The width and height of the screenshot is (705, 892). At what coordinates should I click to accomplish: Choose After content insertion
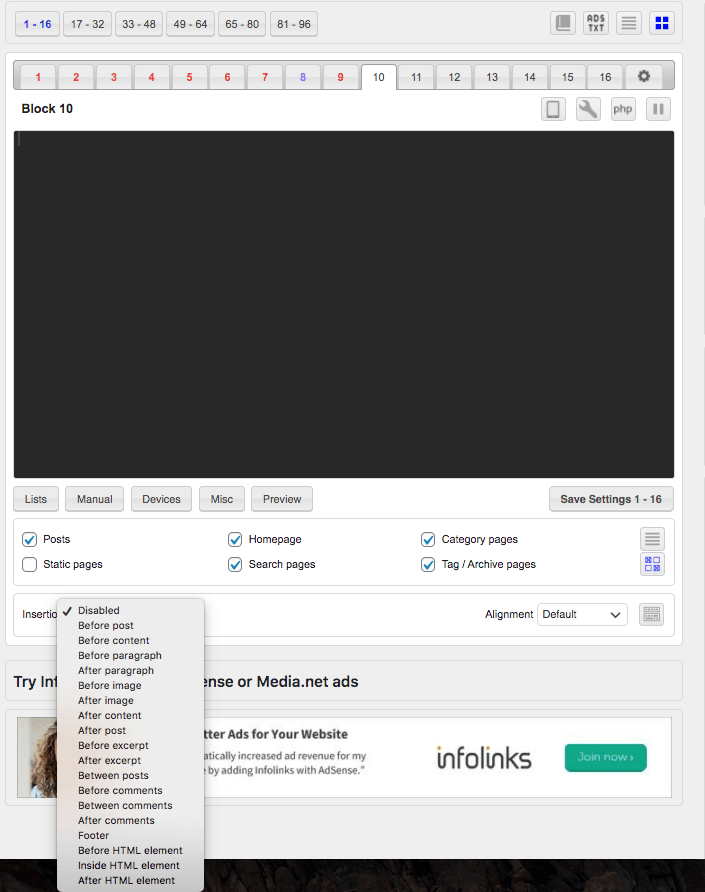click(130, 715)
